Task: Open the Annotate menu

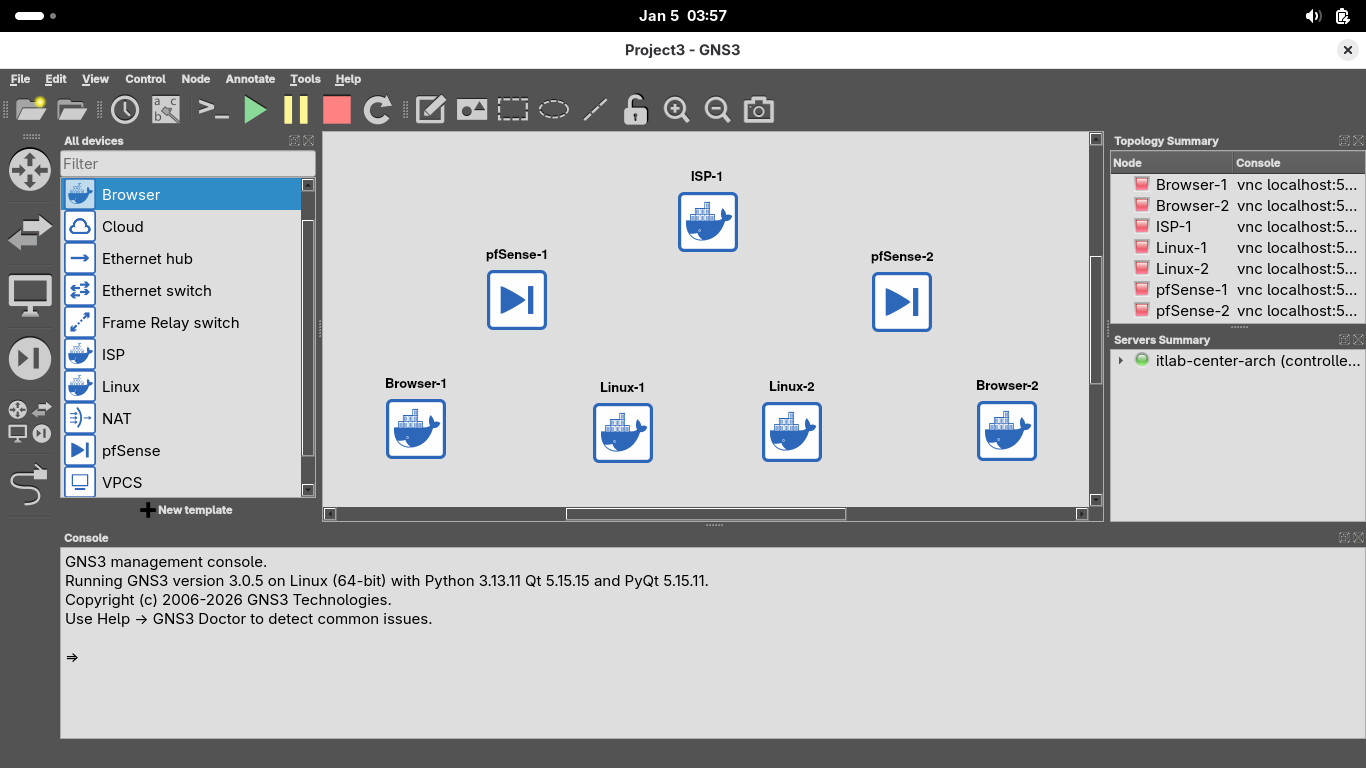Action: click(x=250, y=79)
